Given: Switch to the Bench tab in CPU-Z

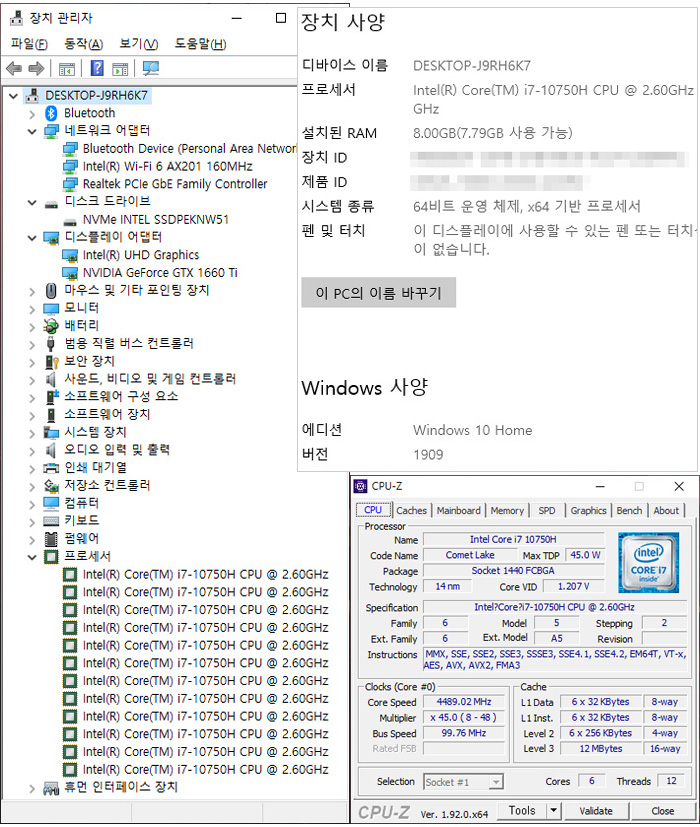Looking at the screenshot, I should coord(629,511).
